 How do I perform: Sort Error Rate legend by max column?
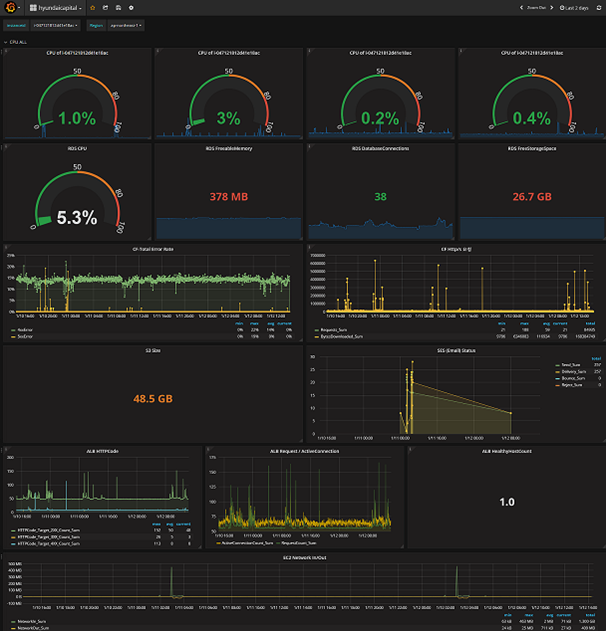[254, 324]
